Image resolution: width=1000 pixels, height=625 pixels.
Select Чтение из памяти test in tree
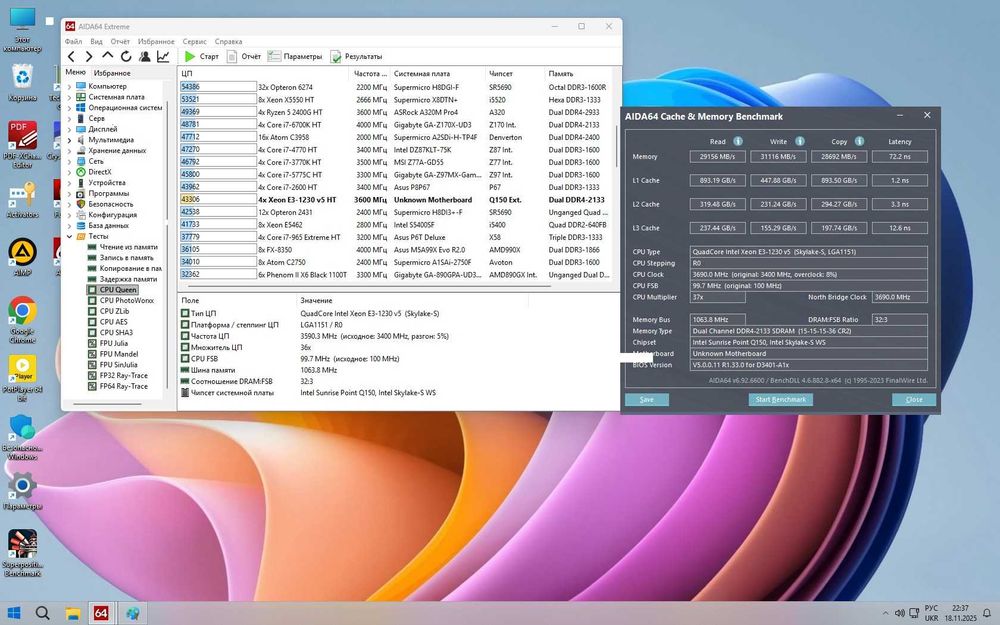click(x=122, y=247)
